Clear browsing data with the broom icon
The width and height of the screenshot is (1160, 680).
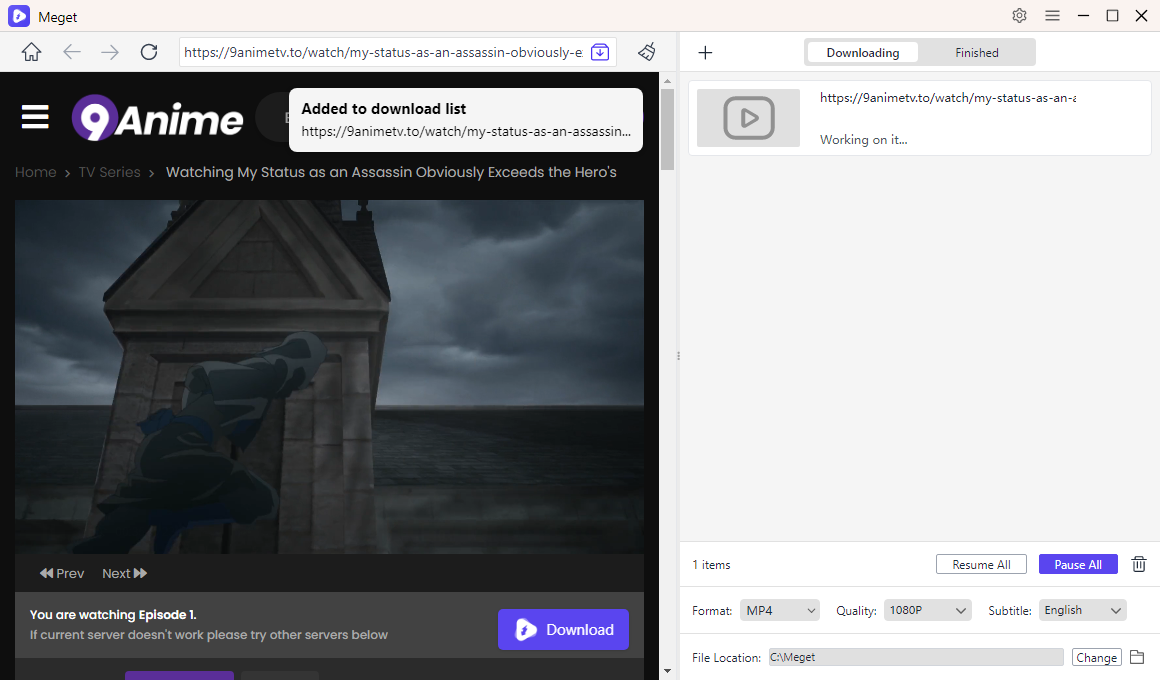[648, 52]
